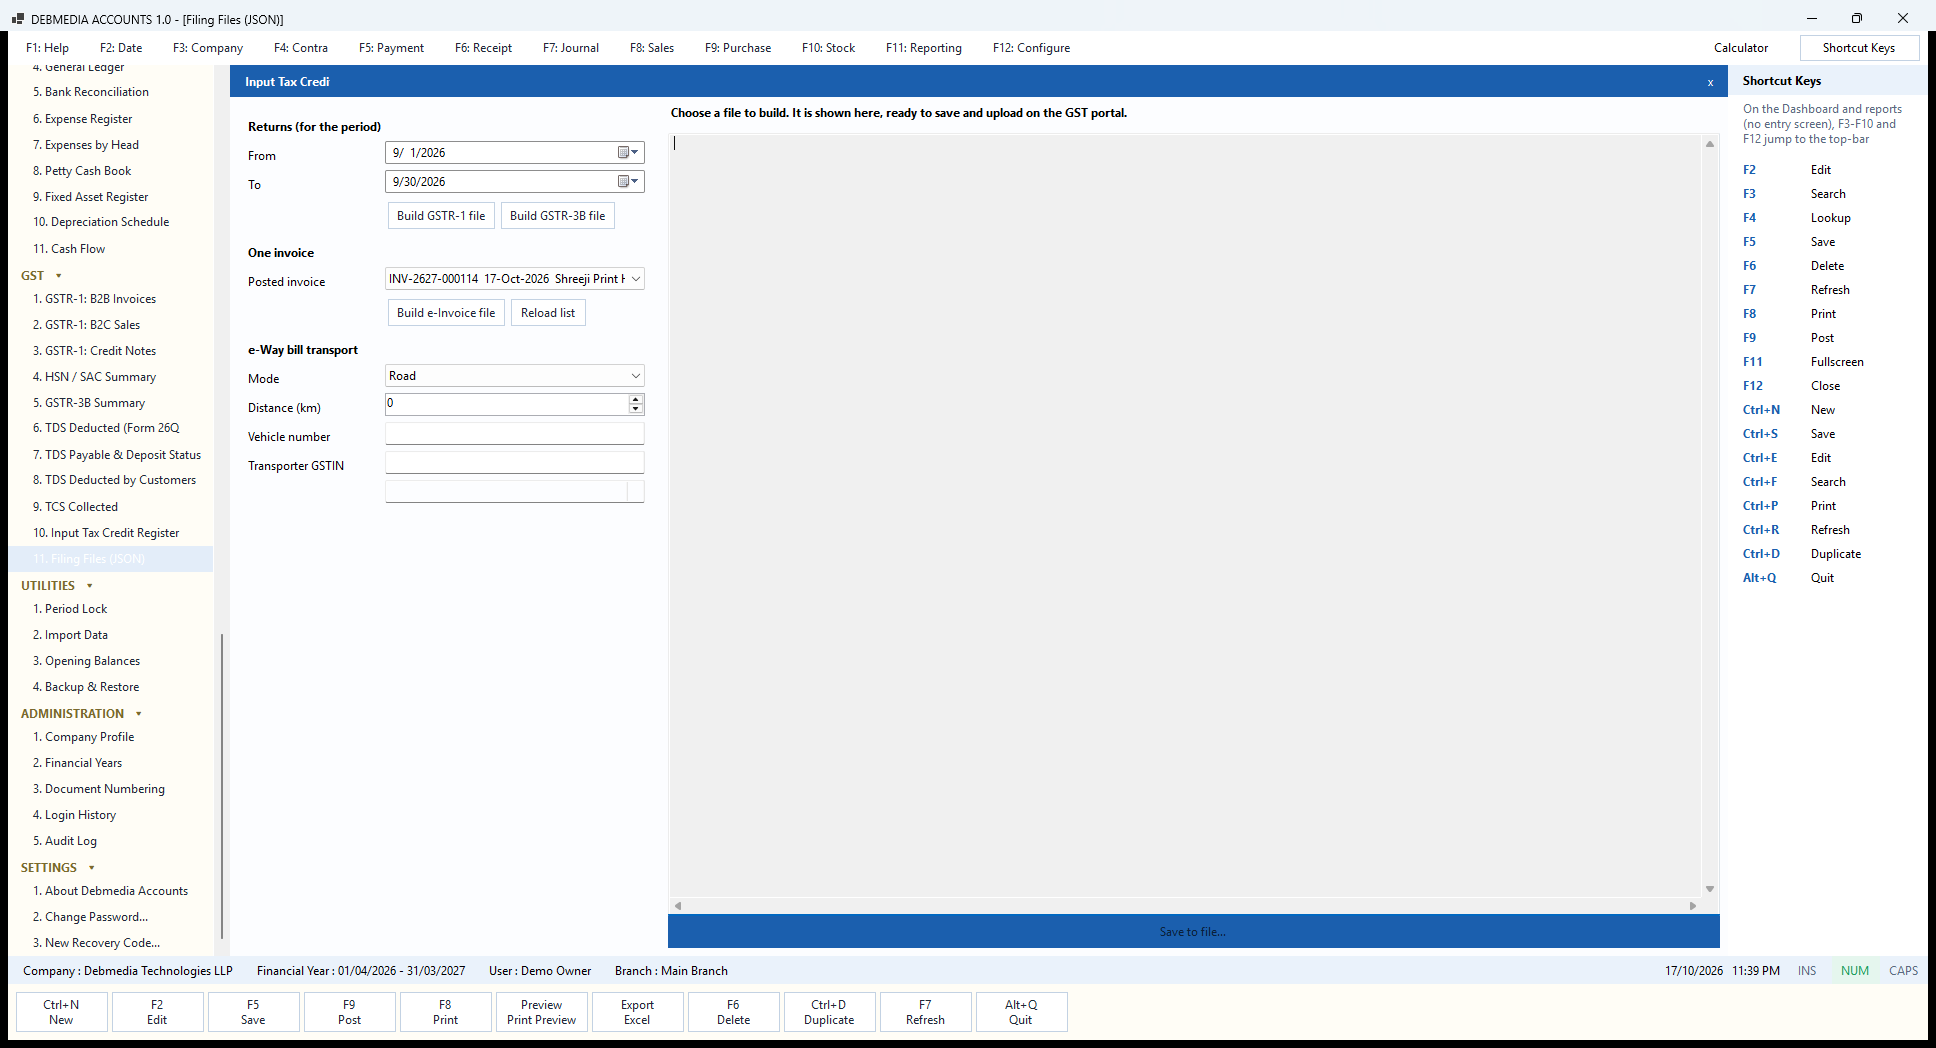Open the F3: Company menu
This screenshot has height=1048, width=1936.
coord(208,48)
